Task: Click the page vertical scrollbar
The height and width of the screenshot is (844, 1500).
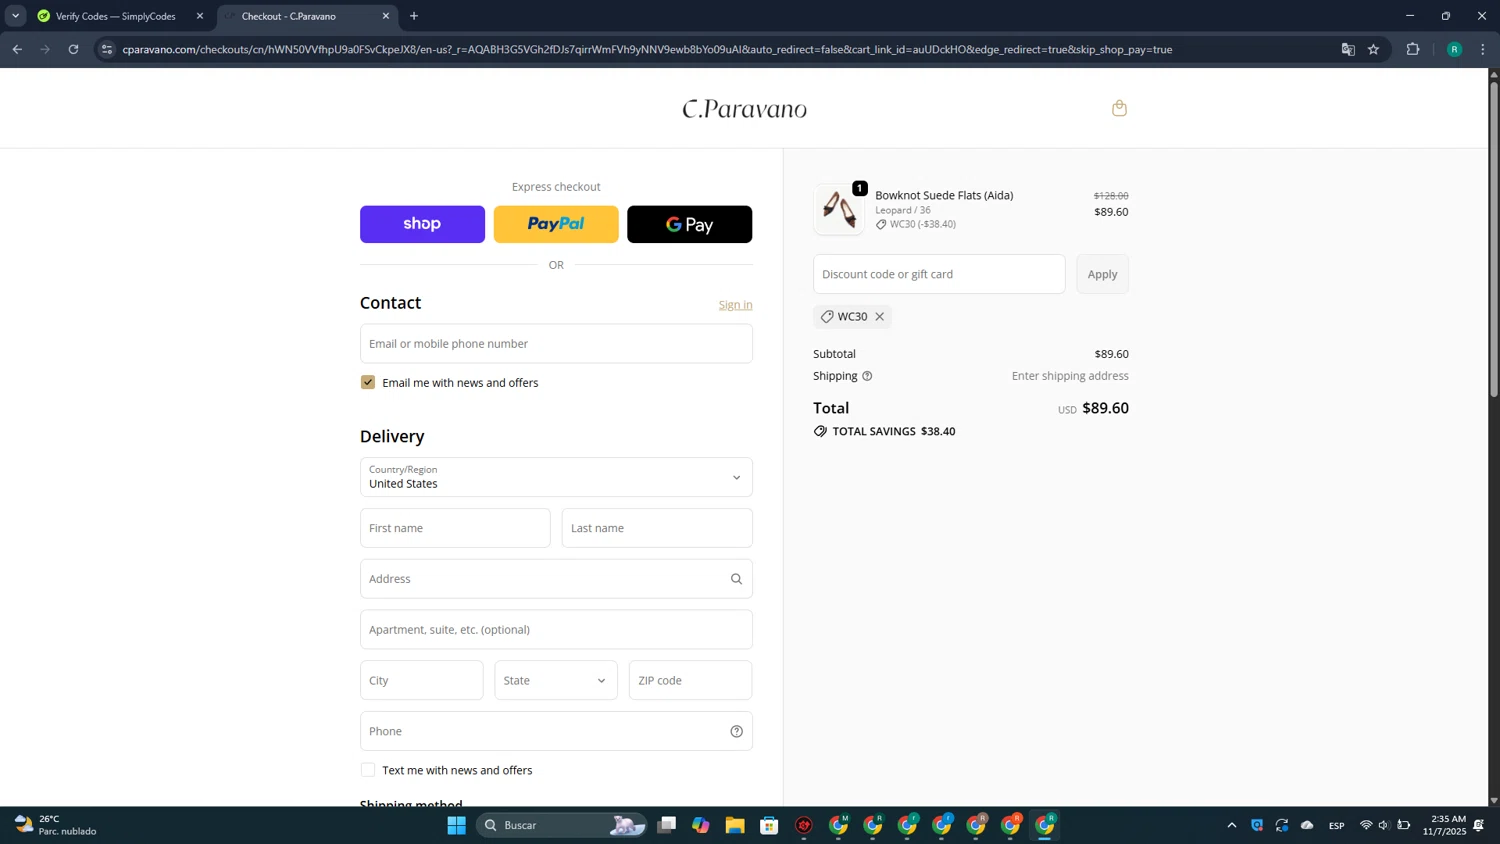Action: 1494,240
